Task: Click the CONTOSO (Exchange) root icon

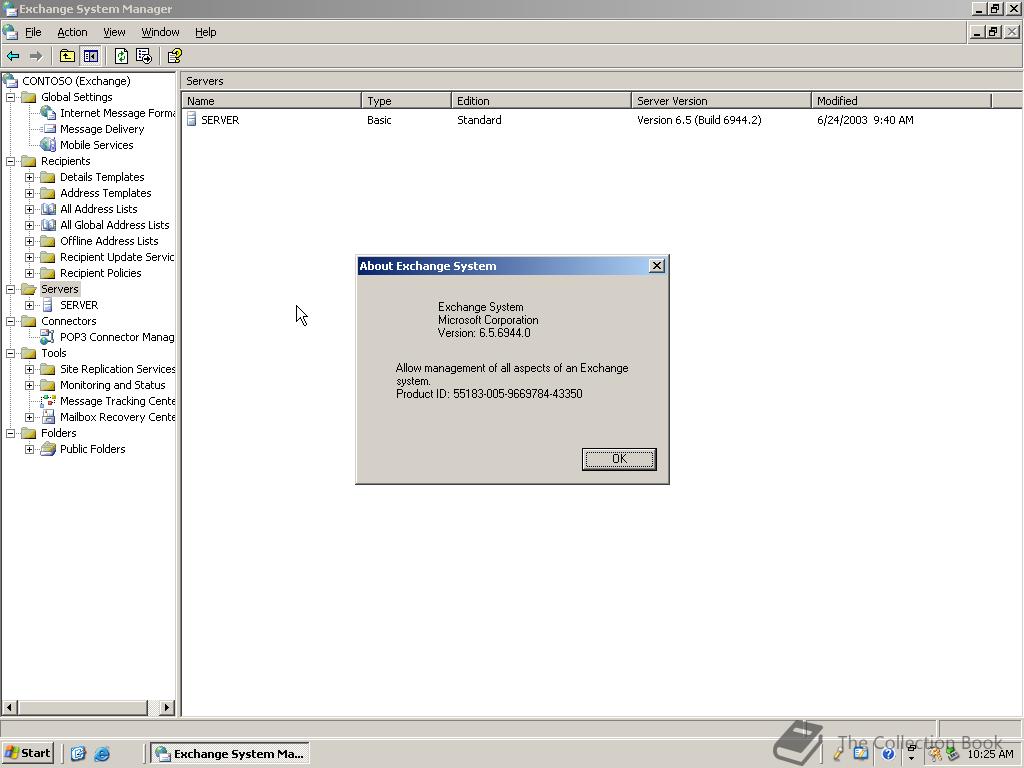Action: point(10,81)
